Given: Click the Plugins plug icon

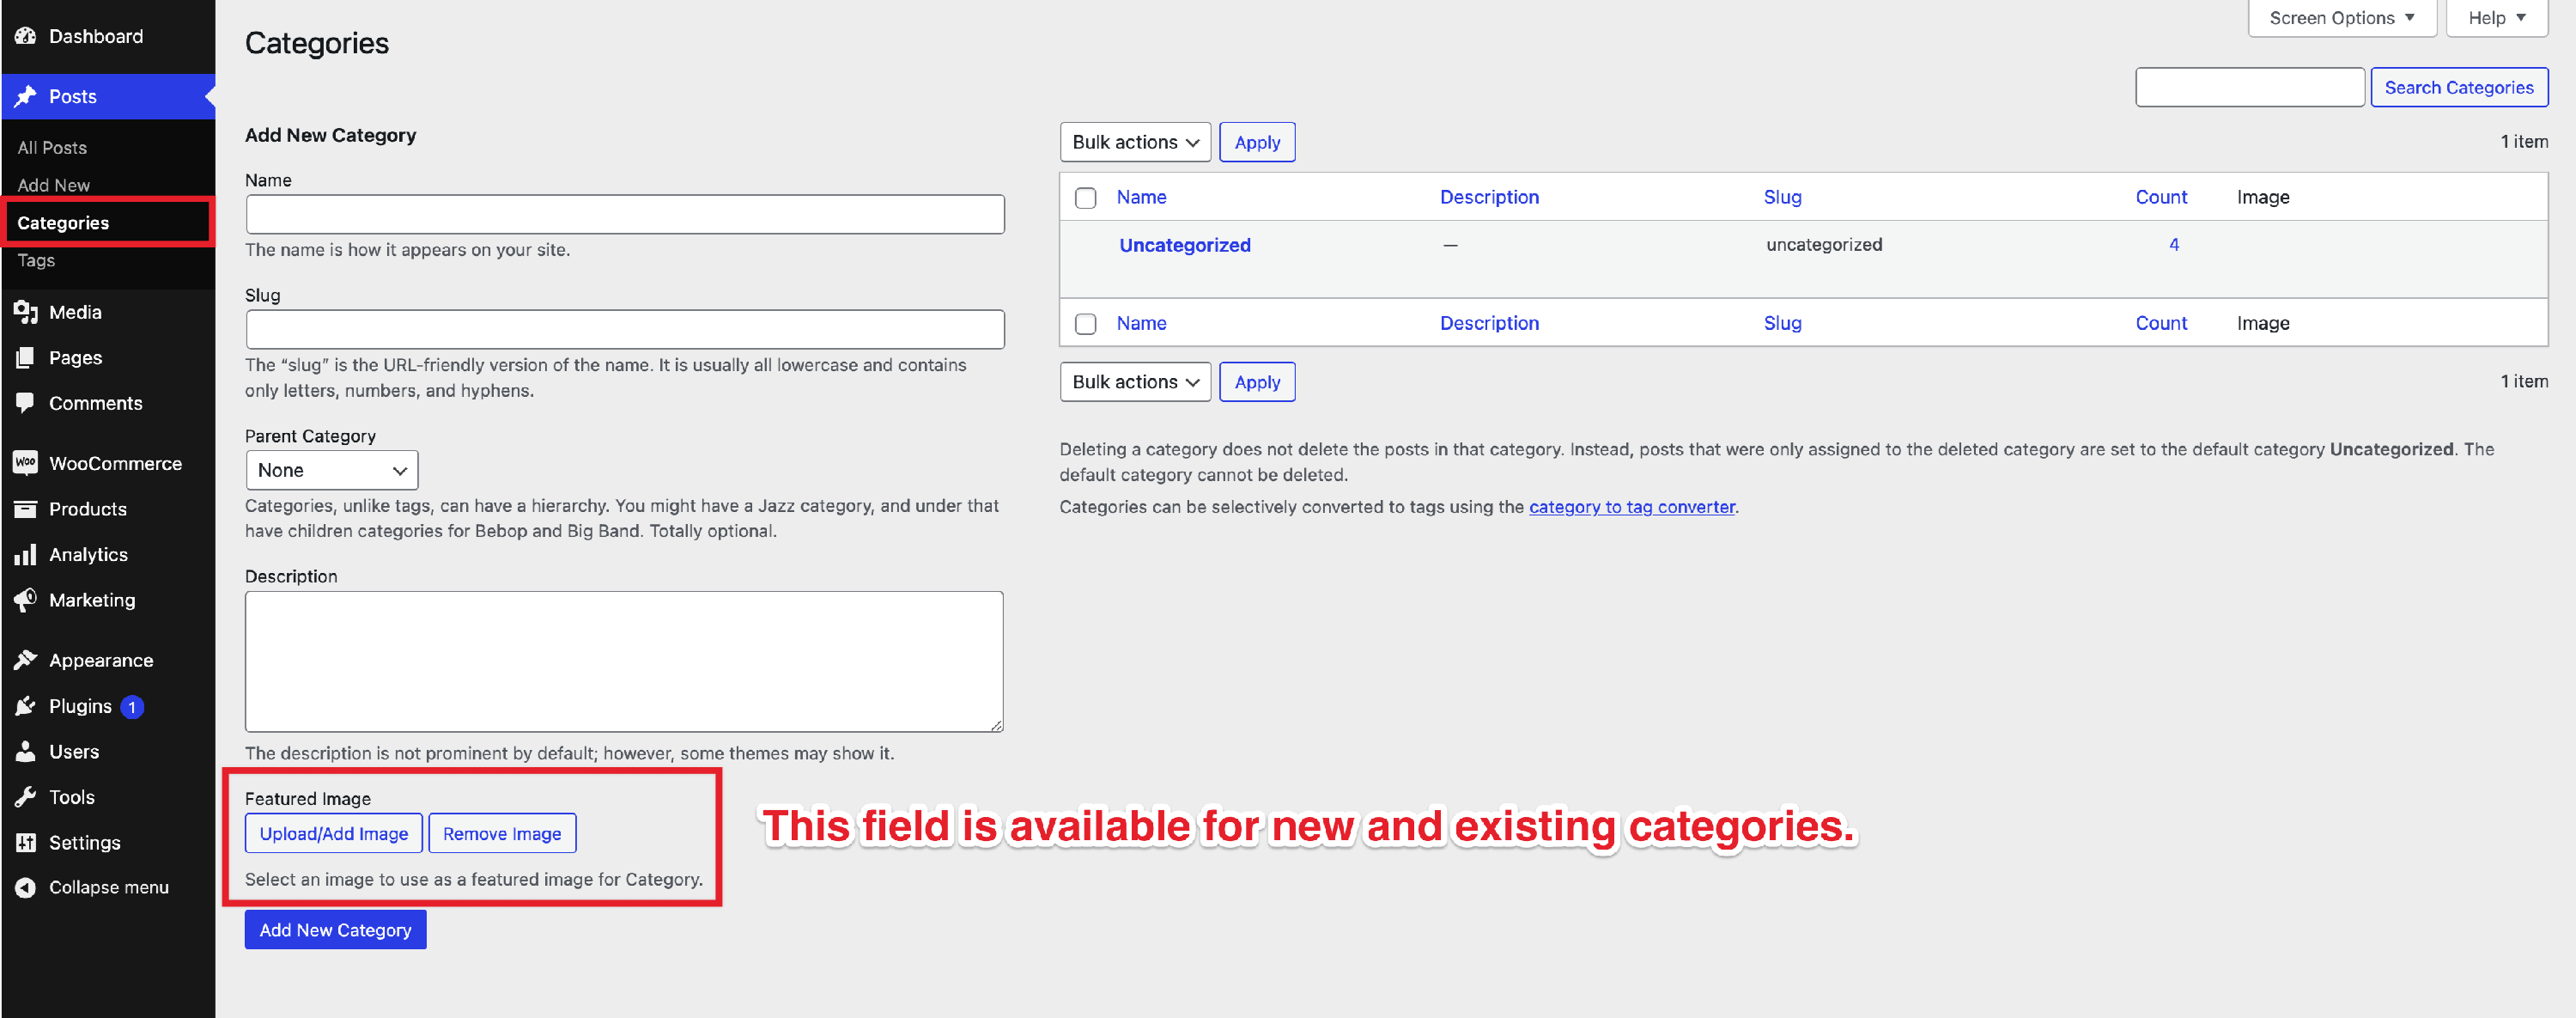Looking at the screenshot, I should [25, 706].
